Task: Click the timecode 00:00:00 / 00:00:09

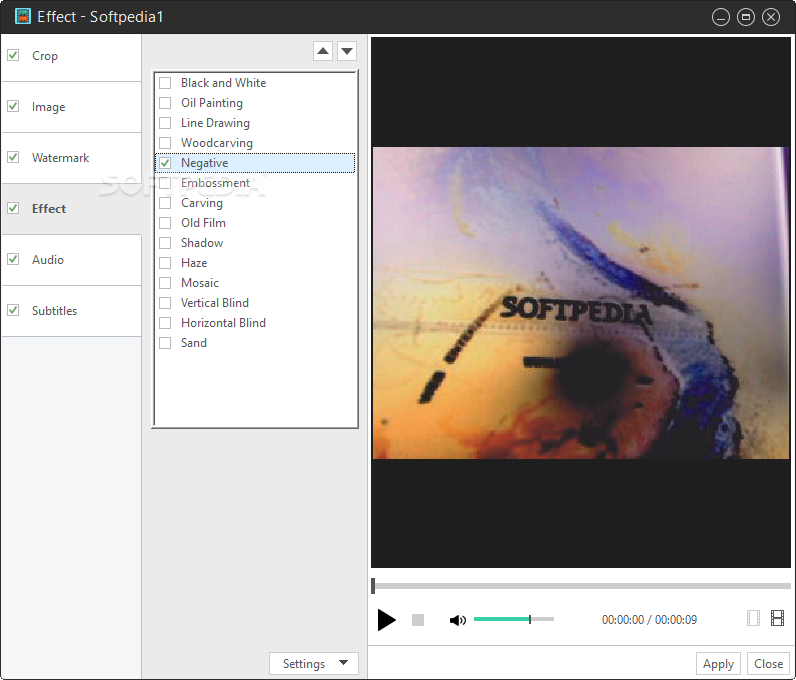Action: (649, 620)
